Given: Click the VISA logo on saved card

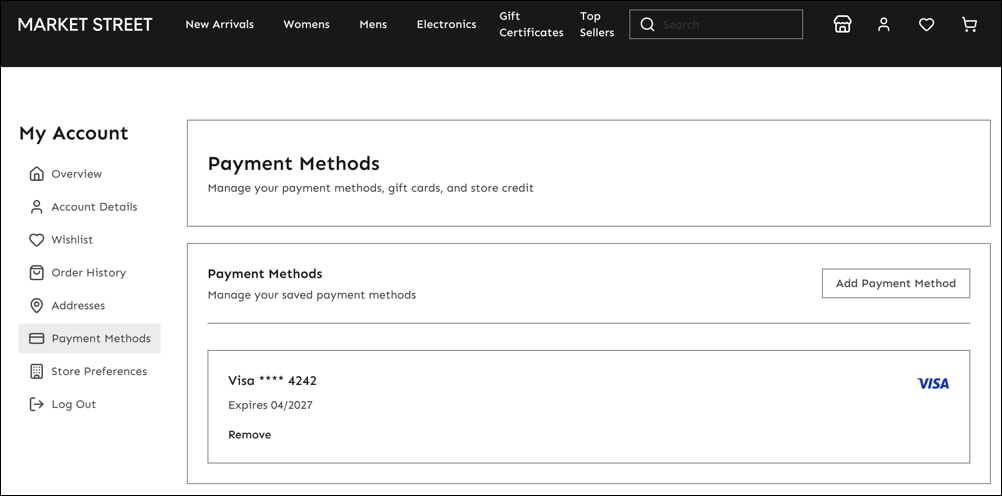Looking at the screenshot, I should 933,384.
